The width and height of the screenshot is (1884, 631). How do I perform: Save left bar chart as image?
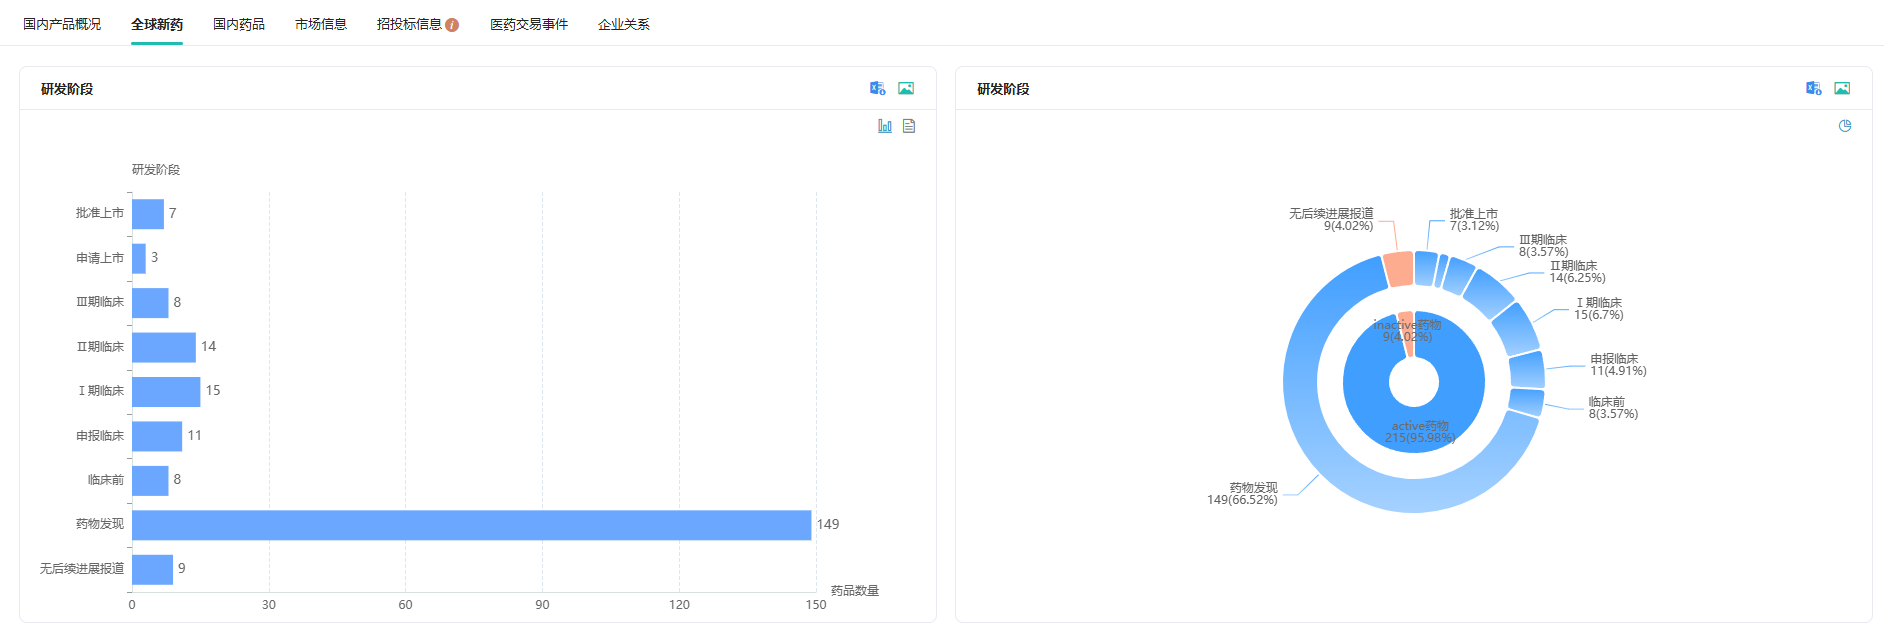pos(906,88)
